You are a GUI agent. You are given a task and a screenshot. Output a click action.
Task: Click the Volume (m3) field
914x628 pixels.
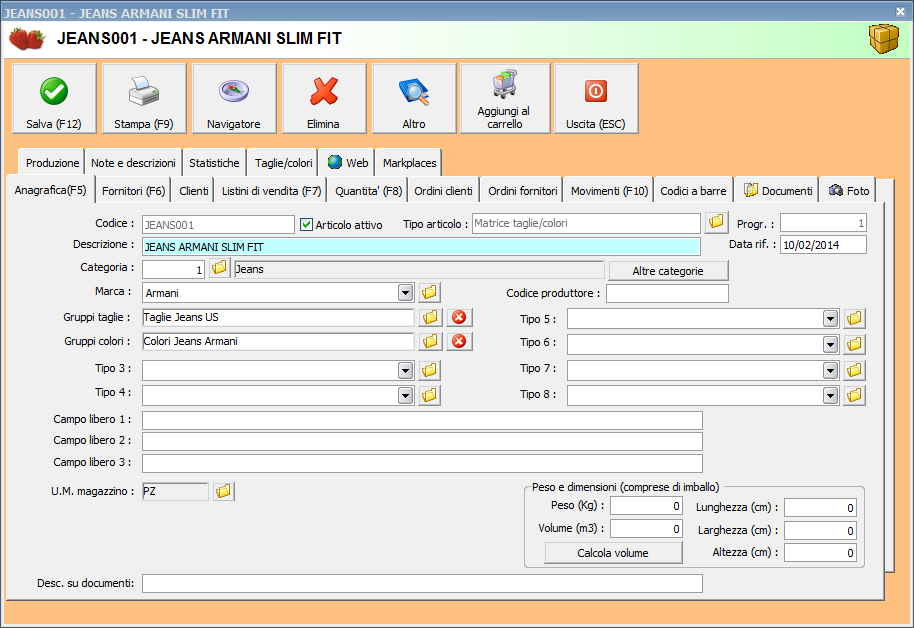(646, 529)
